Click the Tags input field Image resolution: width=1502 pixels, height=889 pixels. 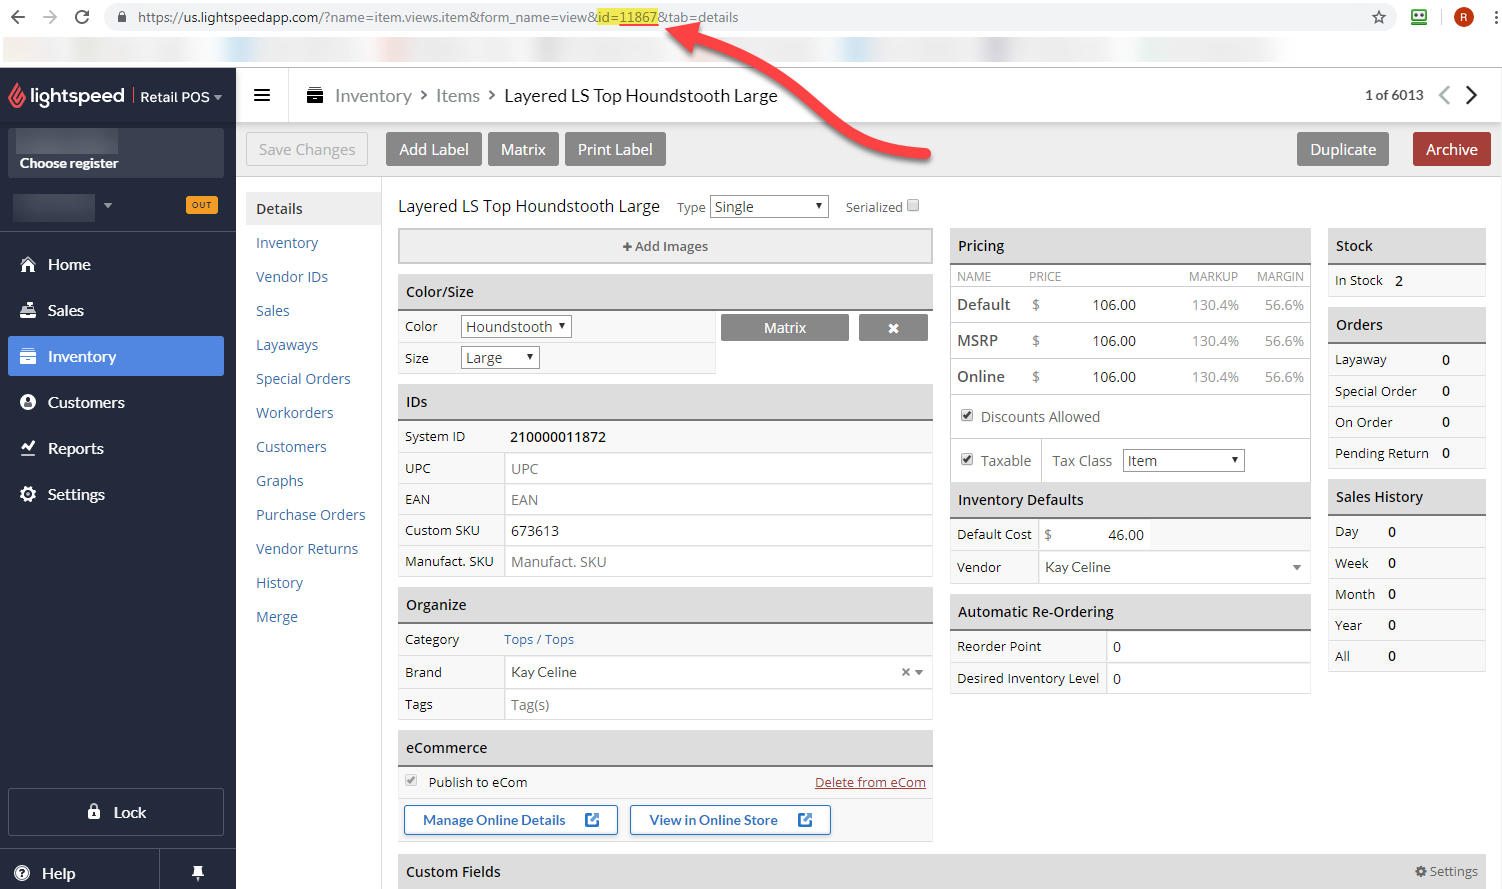coord(718,704)
